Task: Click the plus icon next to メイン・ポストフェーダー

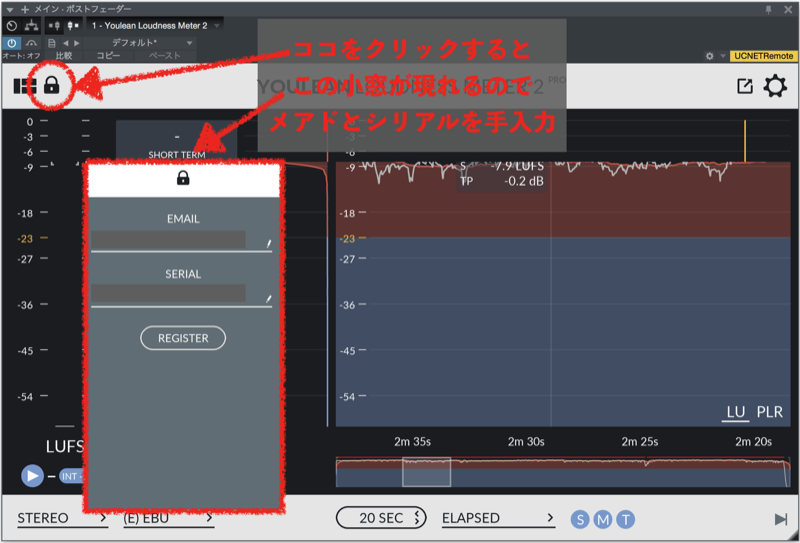Action: click(x=24, y=9)
